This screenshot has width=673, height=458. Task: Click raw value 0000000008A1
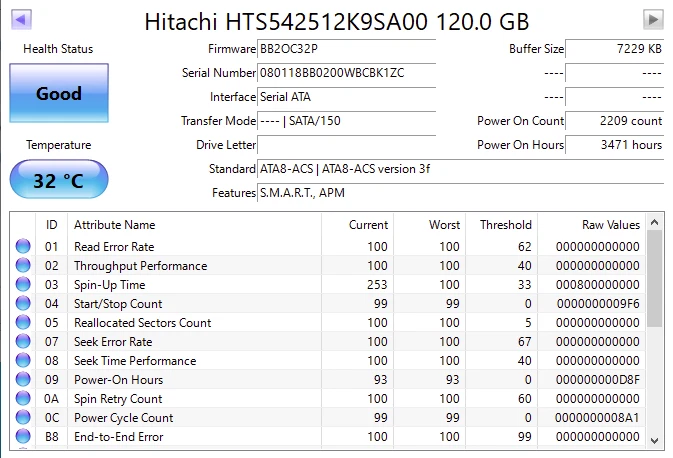(x=597, y=418)
